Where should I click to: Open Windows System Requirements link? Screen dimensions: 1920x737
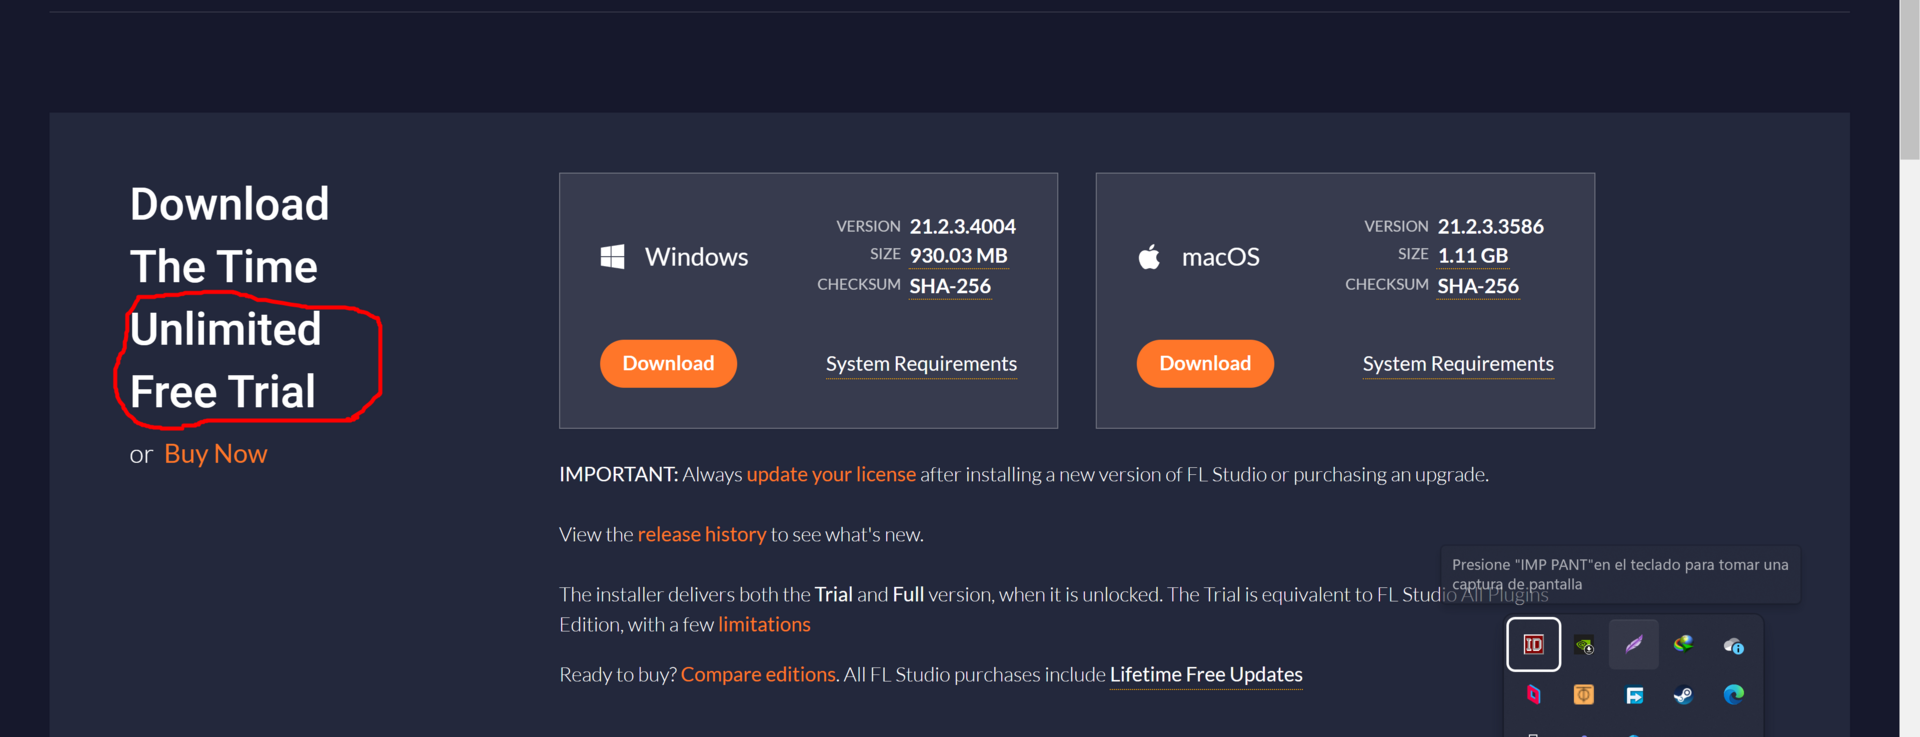point(921,364)
